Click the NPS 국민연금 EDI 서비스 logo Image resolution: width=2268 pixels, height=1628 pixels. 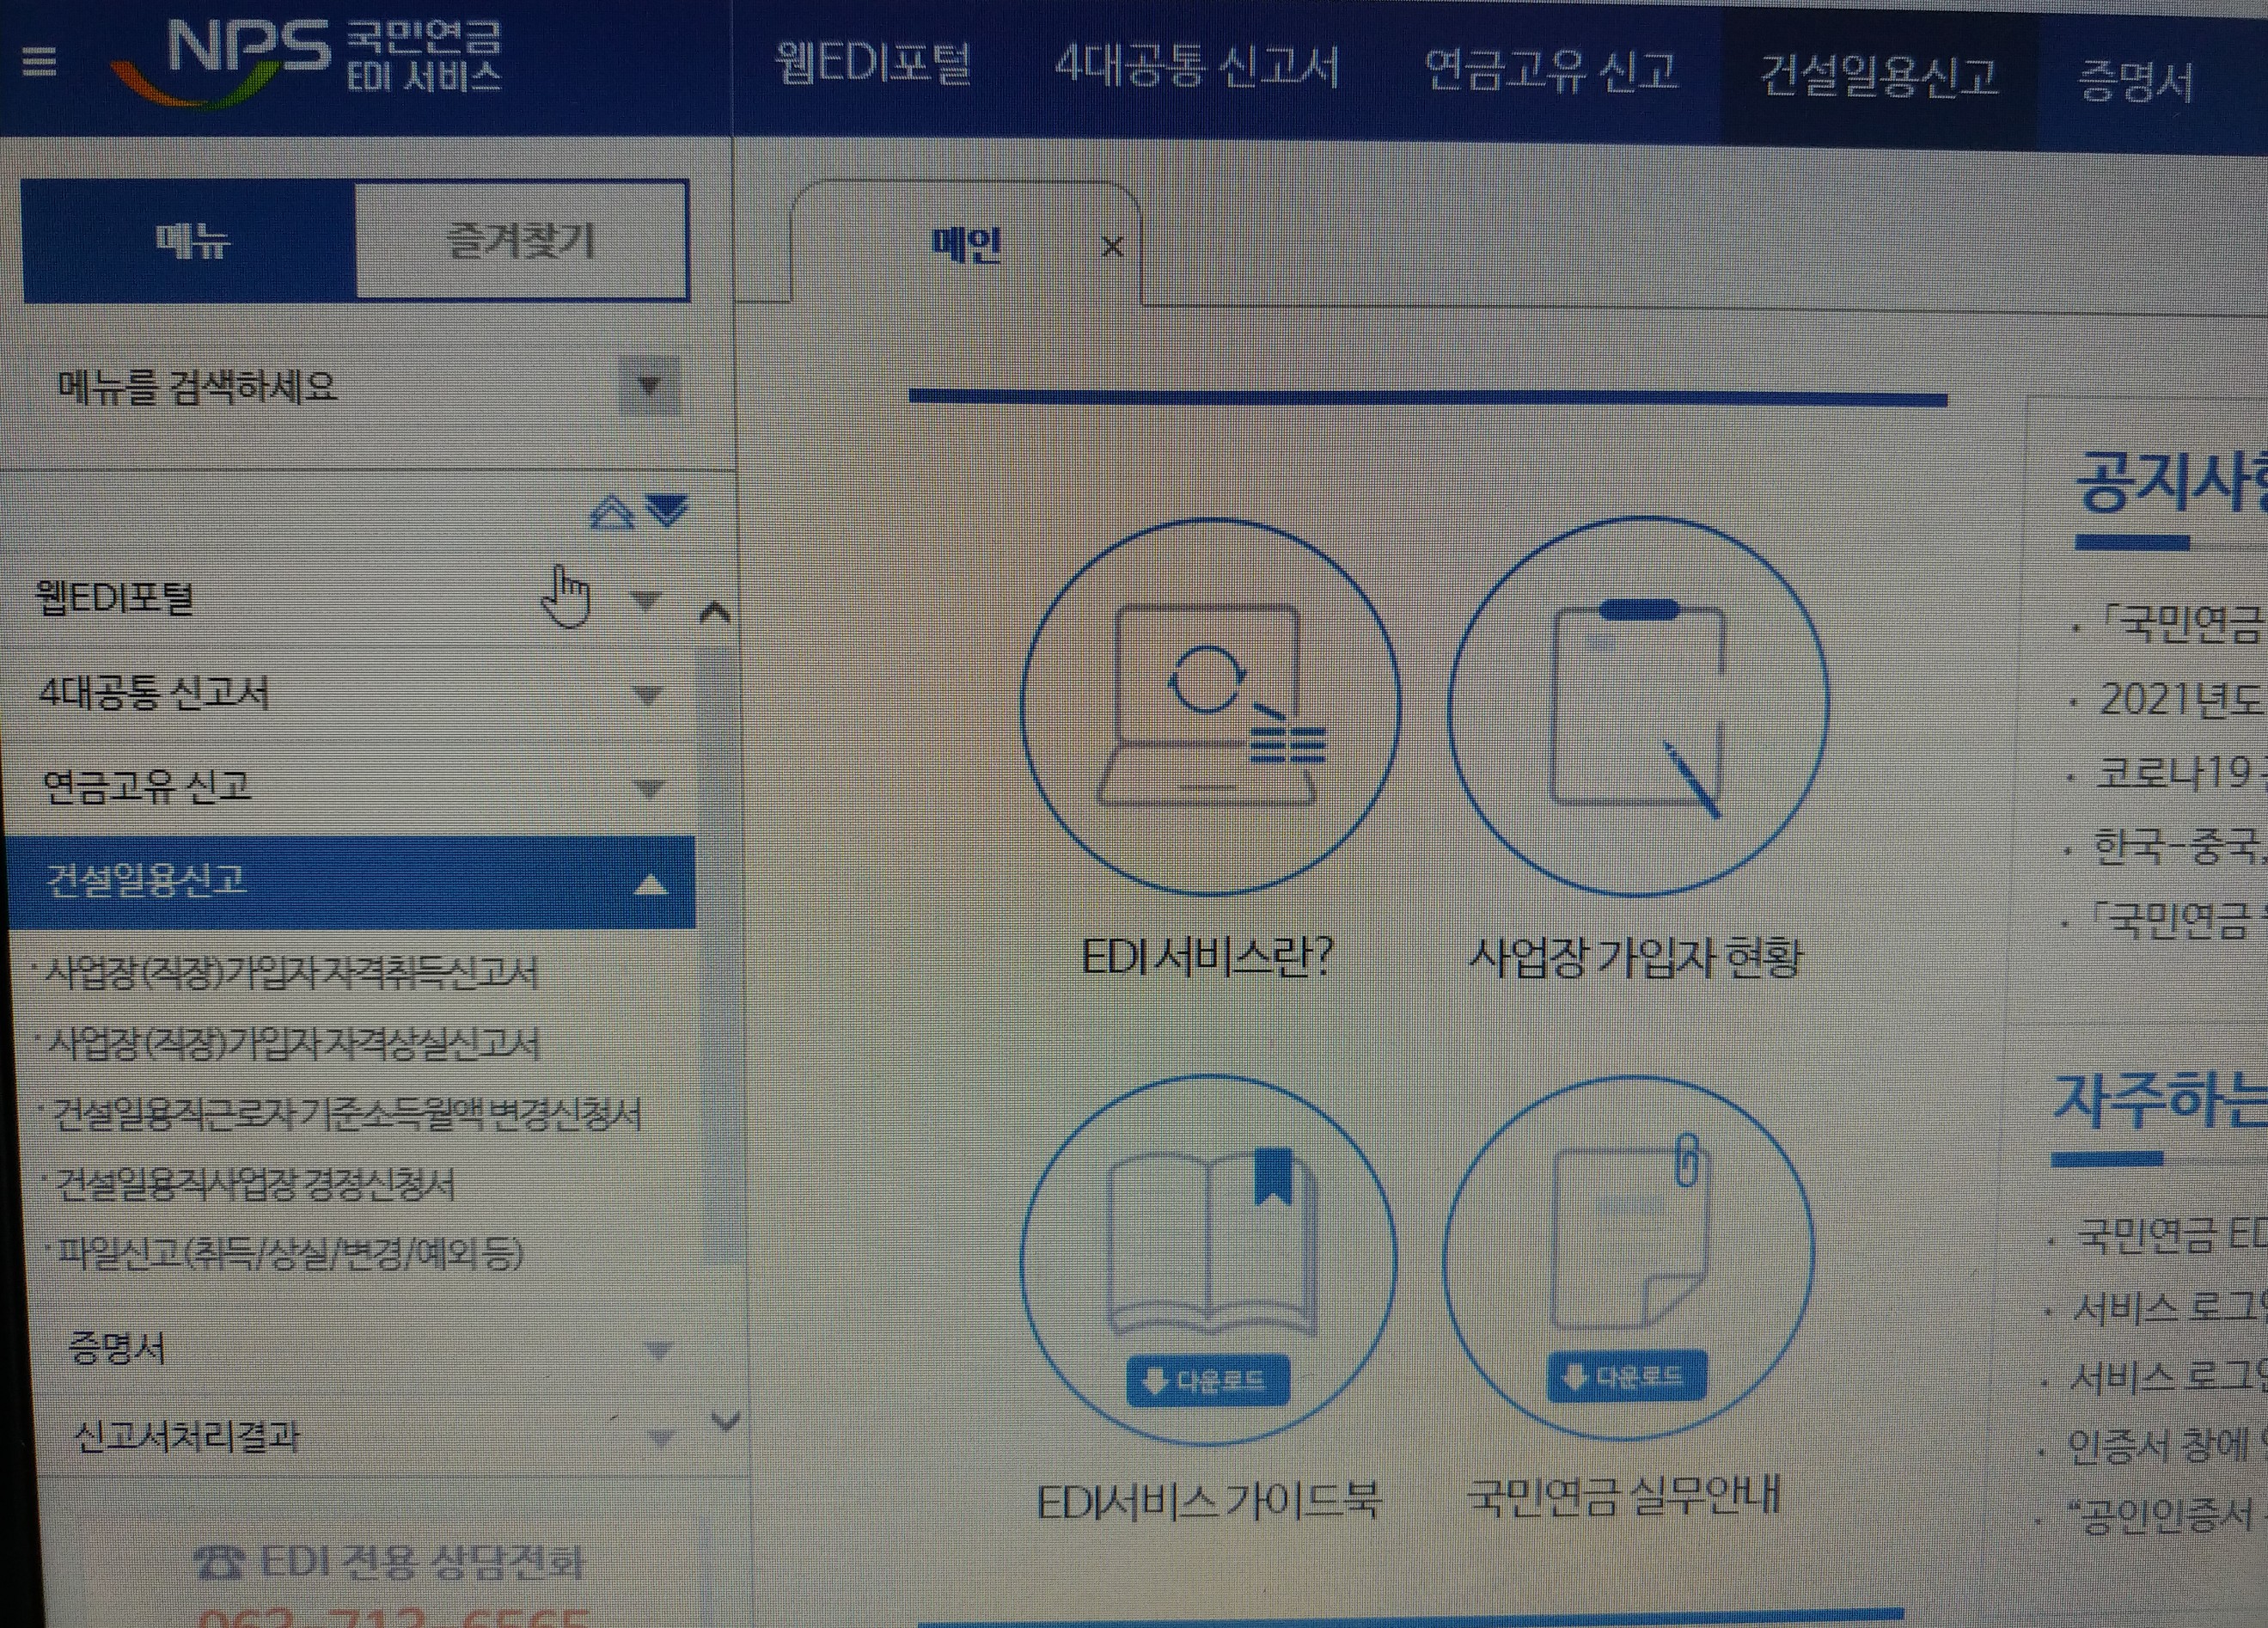306,61
